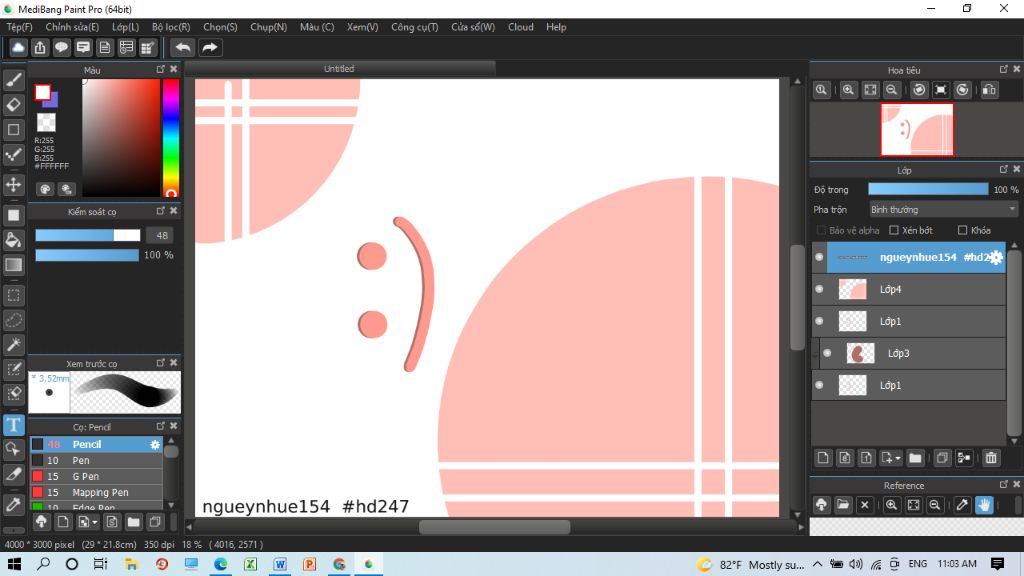The image size is (1024, 576).
Task: Activate the hand tool in Reference panel
Action: click(984, 505)
